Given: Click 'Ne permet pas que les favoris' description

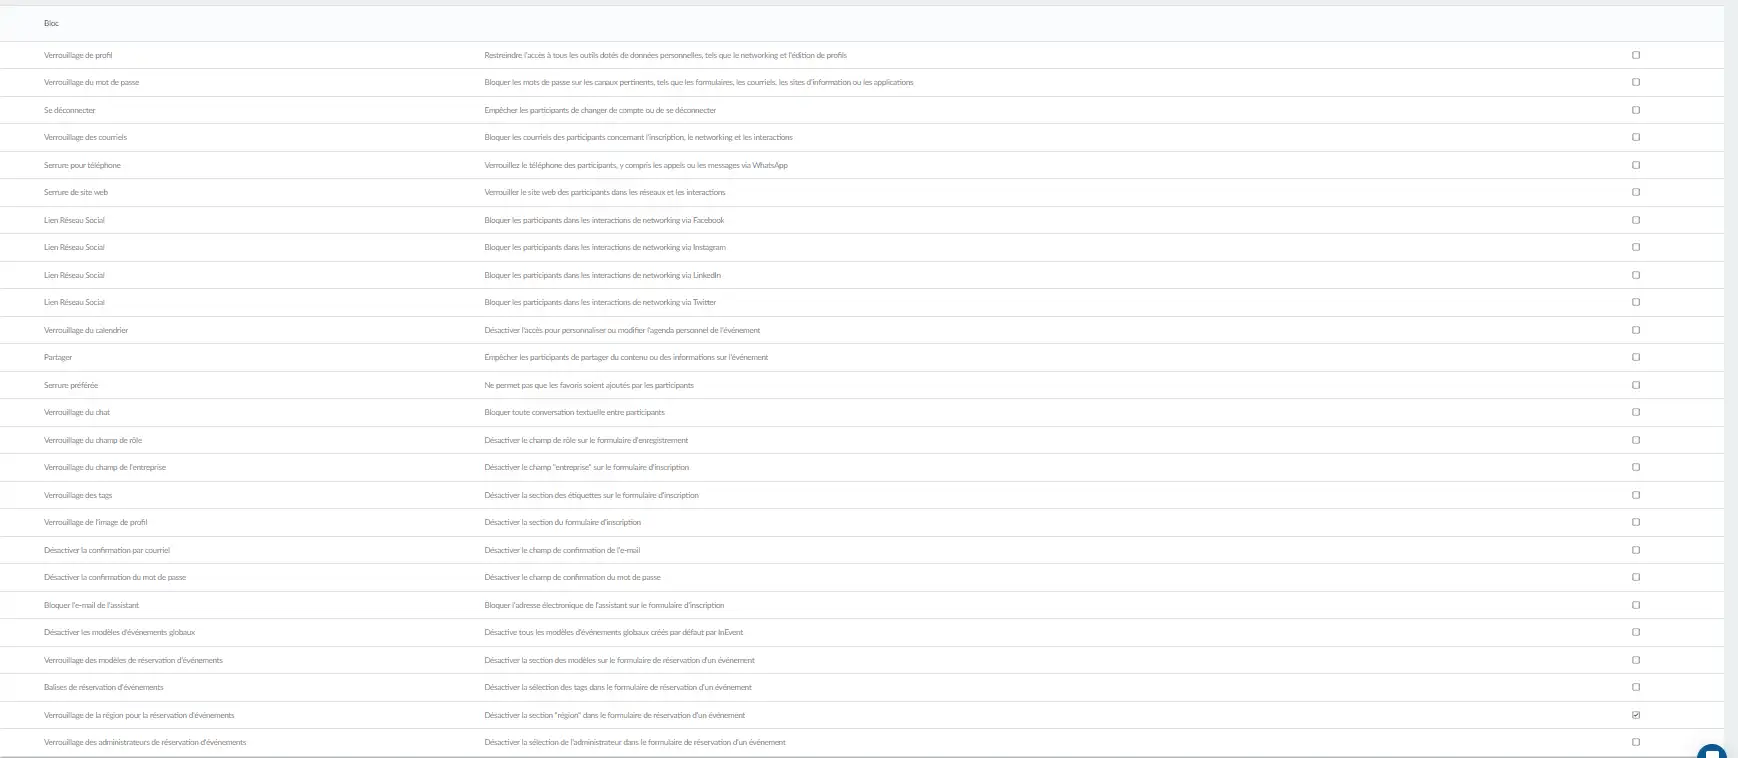Looking at the screenshot, I should point(589,385).
